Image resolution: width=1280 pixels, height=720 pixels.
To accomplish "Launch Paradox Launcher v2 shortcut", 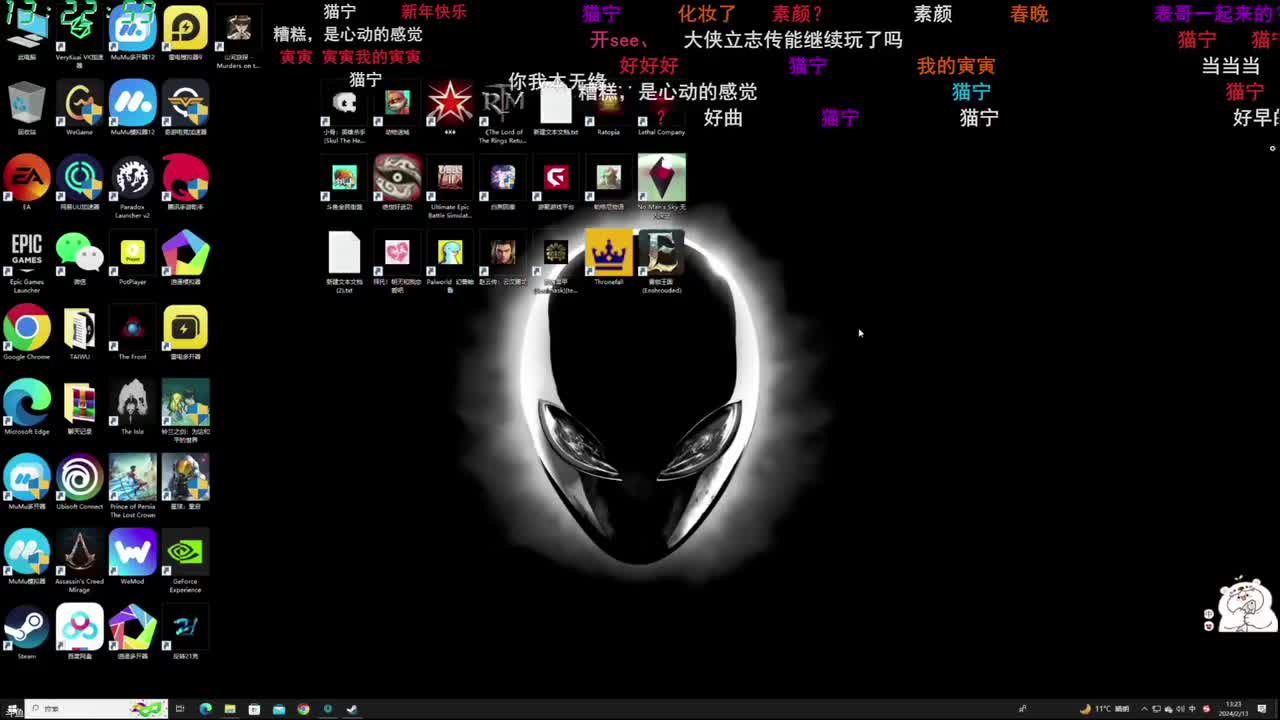I will [x=132, y=186].
